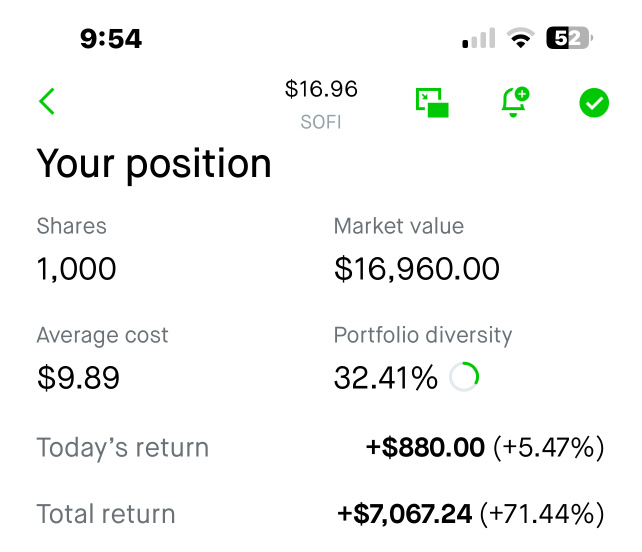642x552 pixels.
Task: Select the $16,960.00 market value
Action: point(417,269)
